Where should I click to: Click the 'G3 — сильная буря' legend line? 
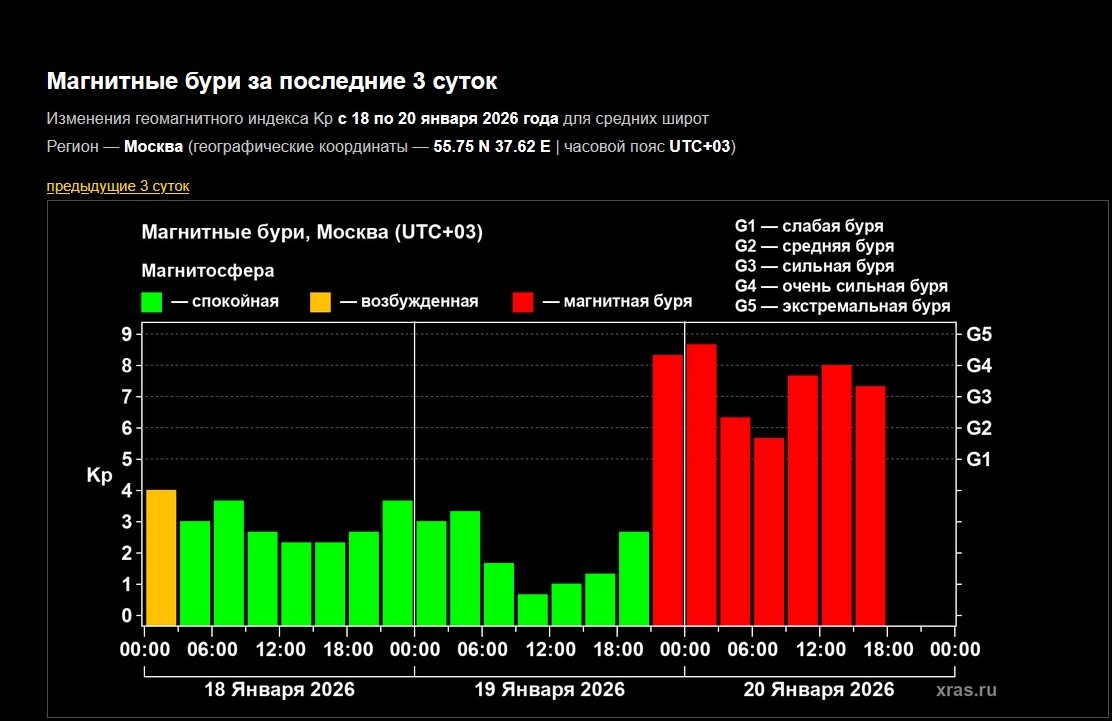pos(814,266)
